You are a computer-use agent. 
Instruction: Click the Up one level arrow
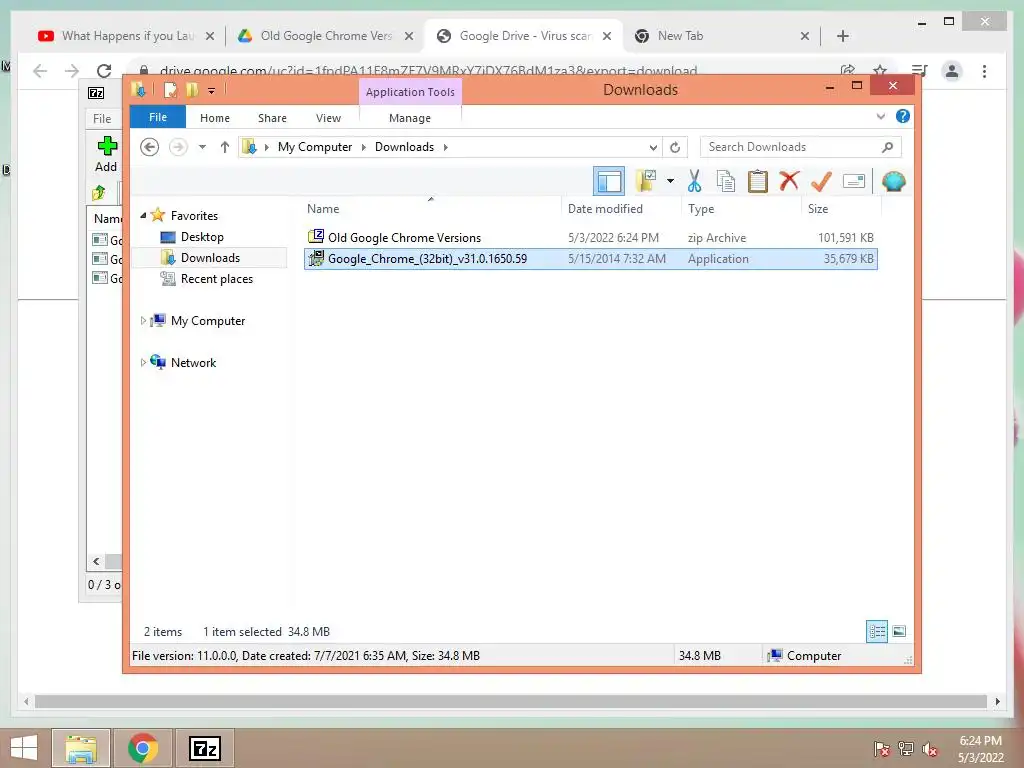(225, 147)
